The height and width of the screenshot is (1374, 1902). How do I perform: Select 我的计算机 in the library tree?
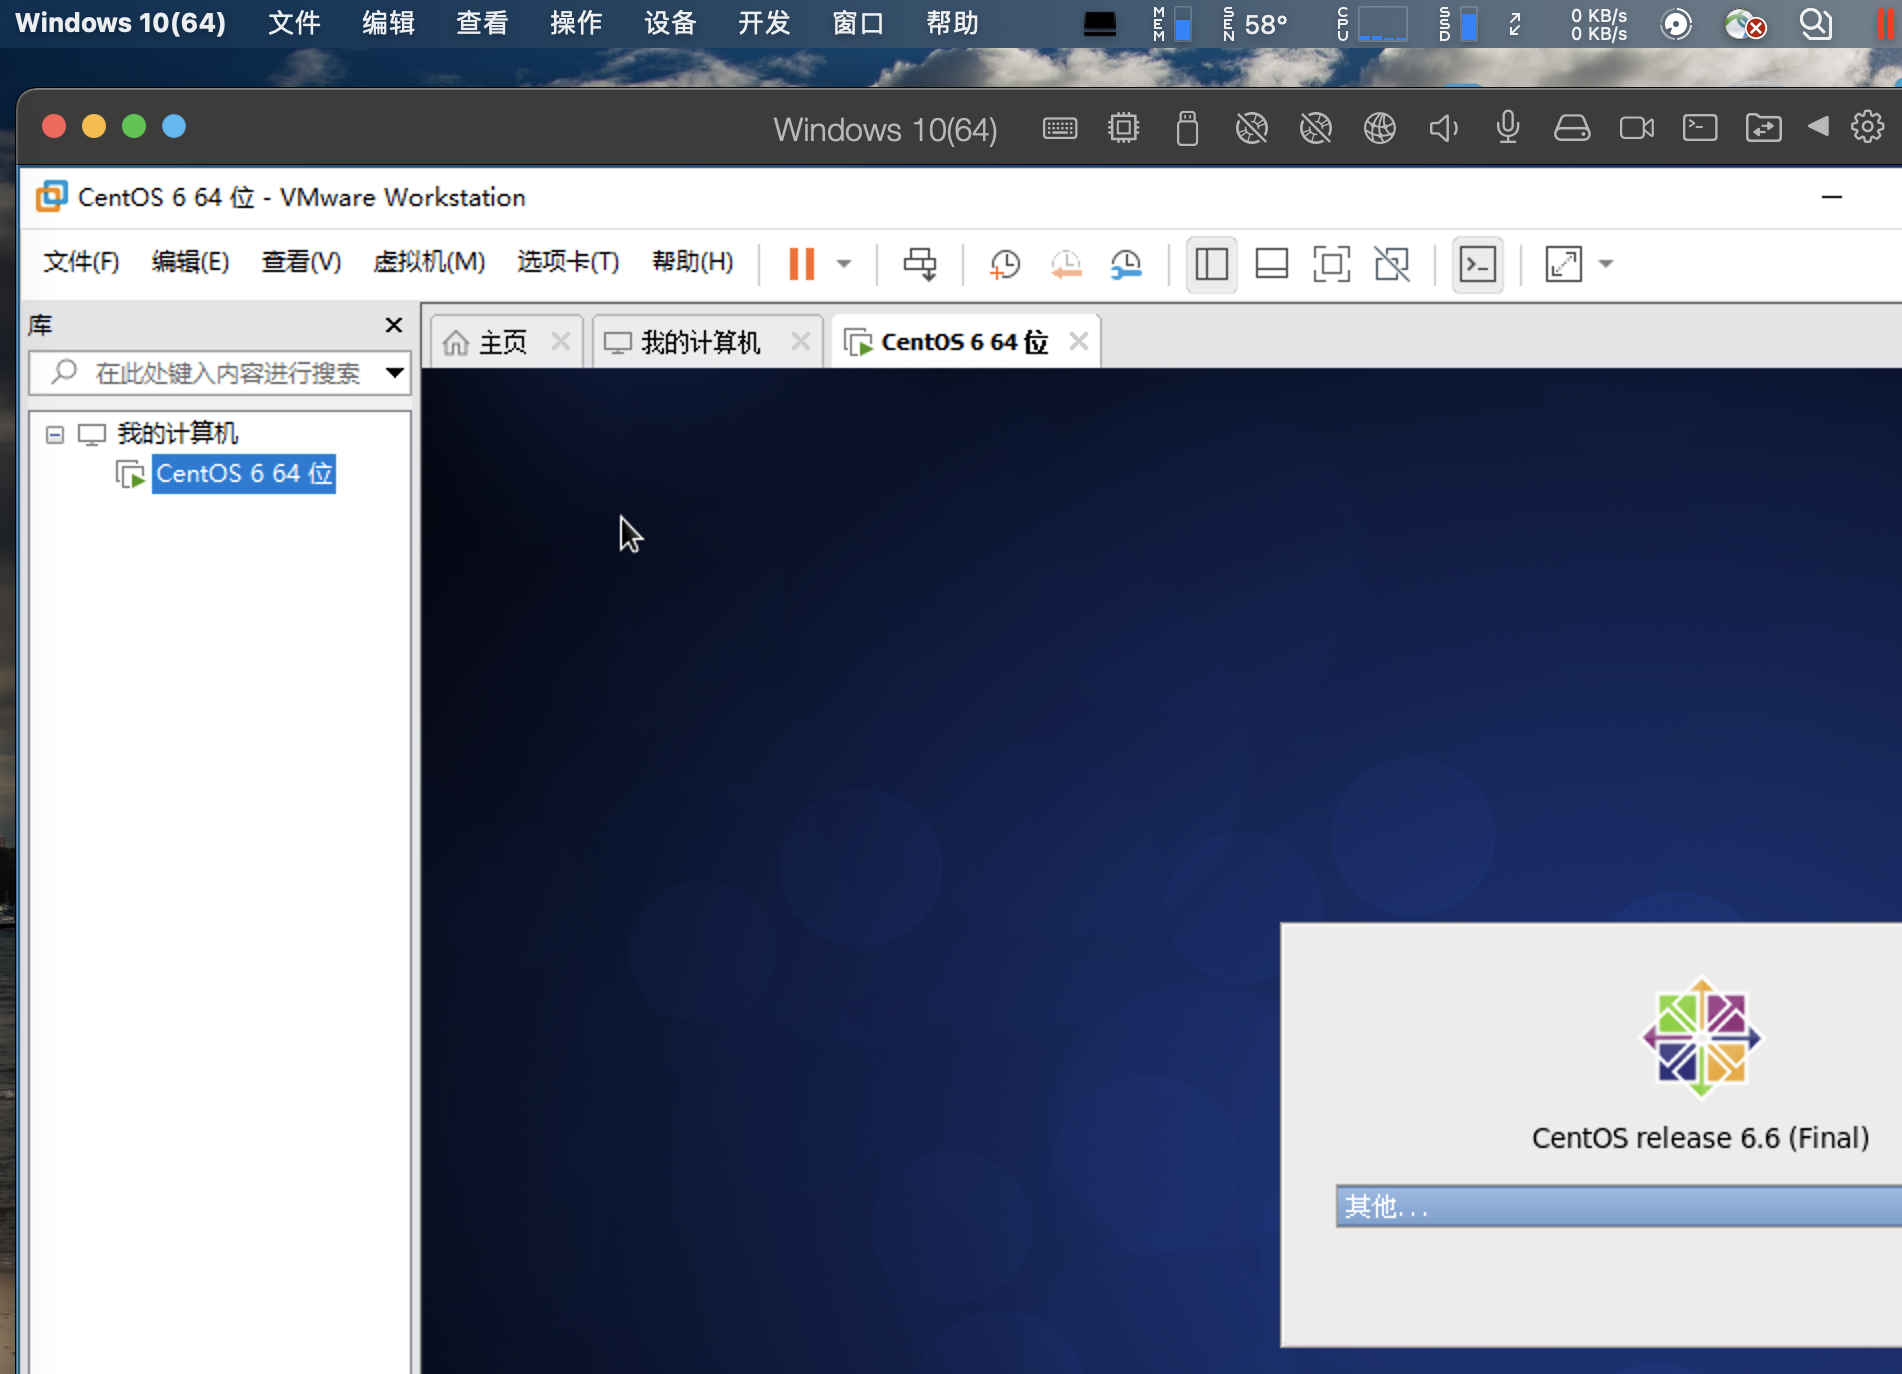coord(178,433)
